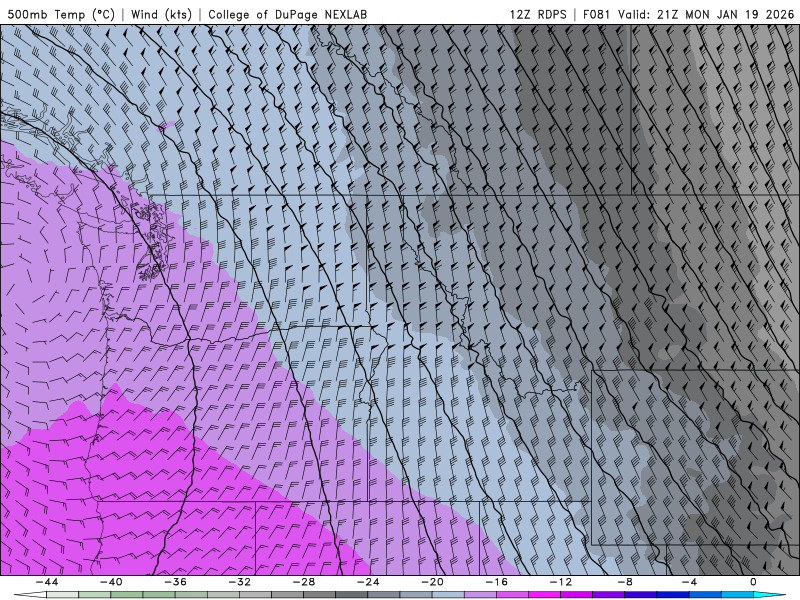Click the -40 colorbar tick label
This screenshot has height=600, width=800.
pos(111,582)
